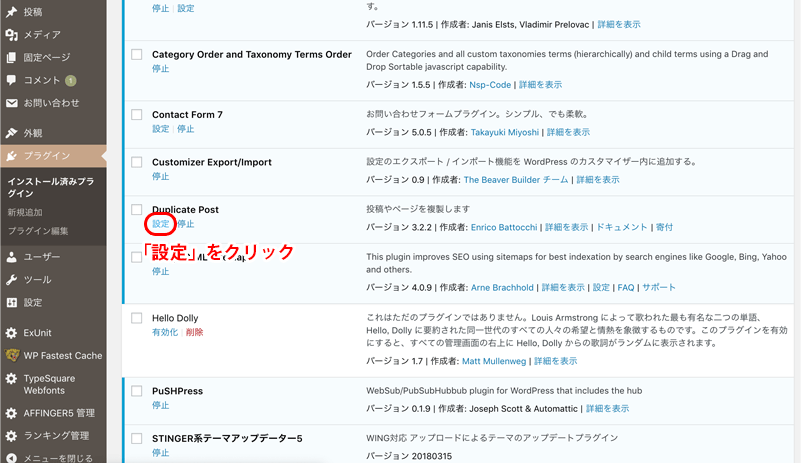Click 停止 under PuSHPress
The width and height of the screenshot is (801, 463).
160,405
